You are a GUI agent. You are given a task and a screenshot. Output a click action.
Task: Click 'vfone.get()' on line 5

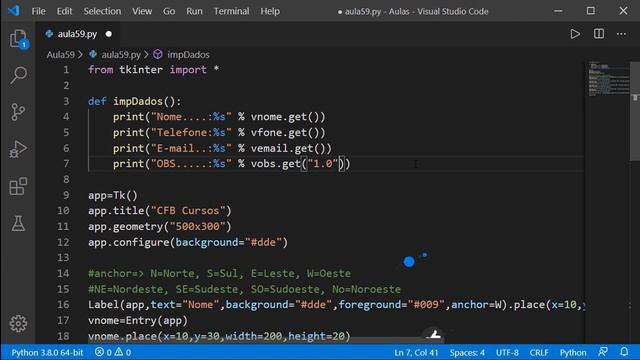pyautogui.click(x=285, y=133)
